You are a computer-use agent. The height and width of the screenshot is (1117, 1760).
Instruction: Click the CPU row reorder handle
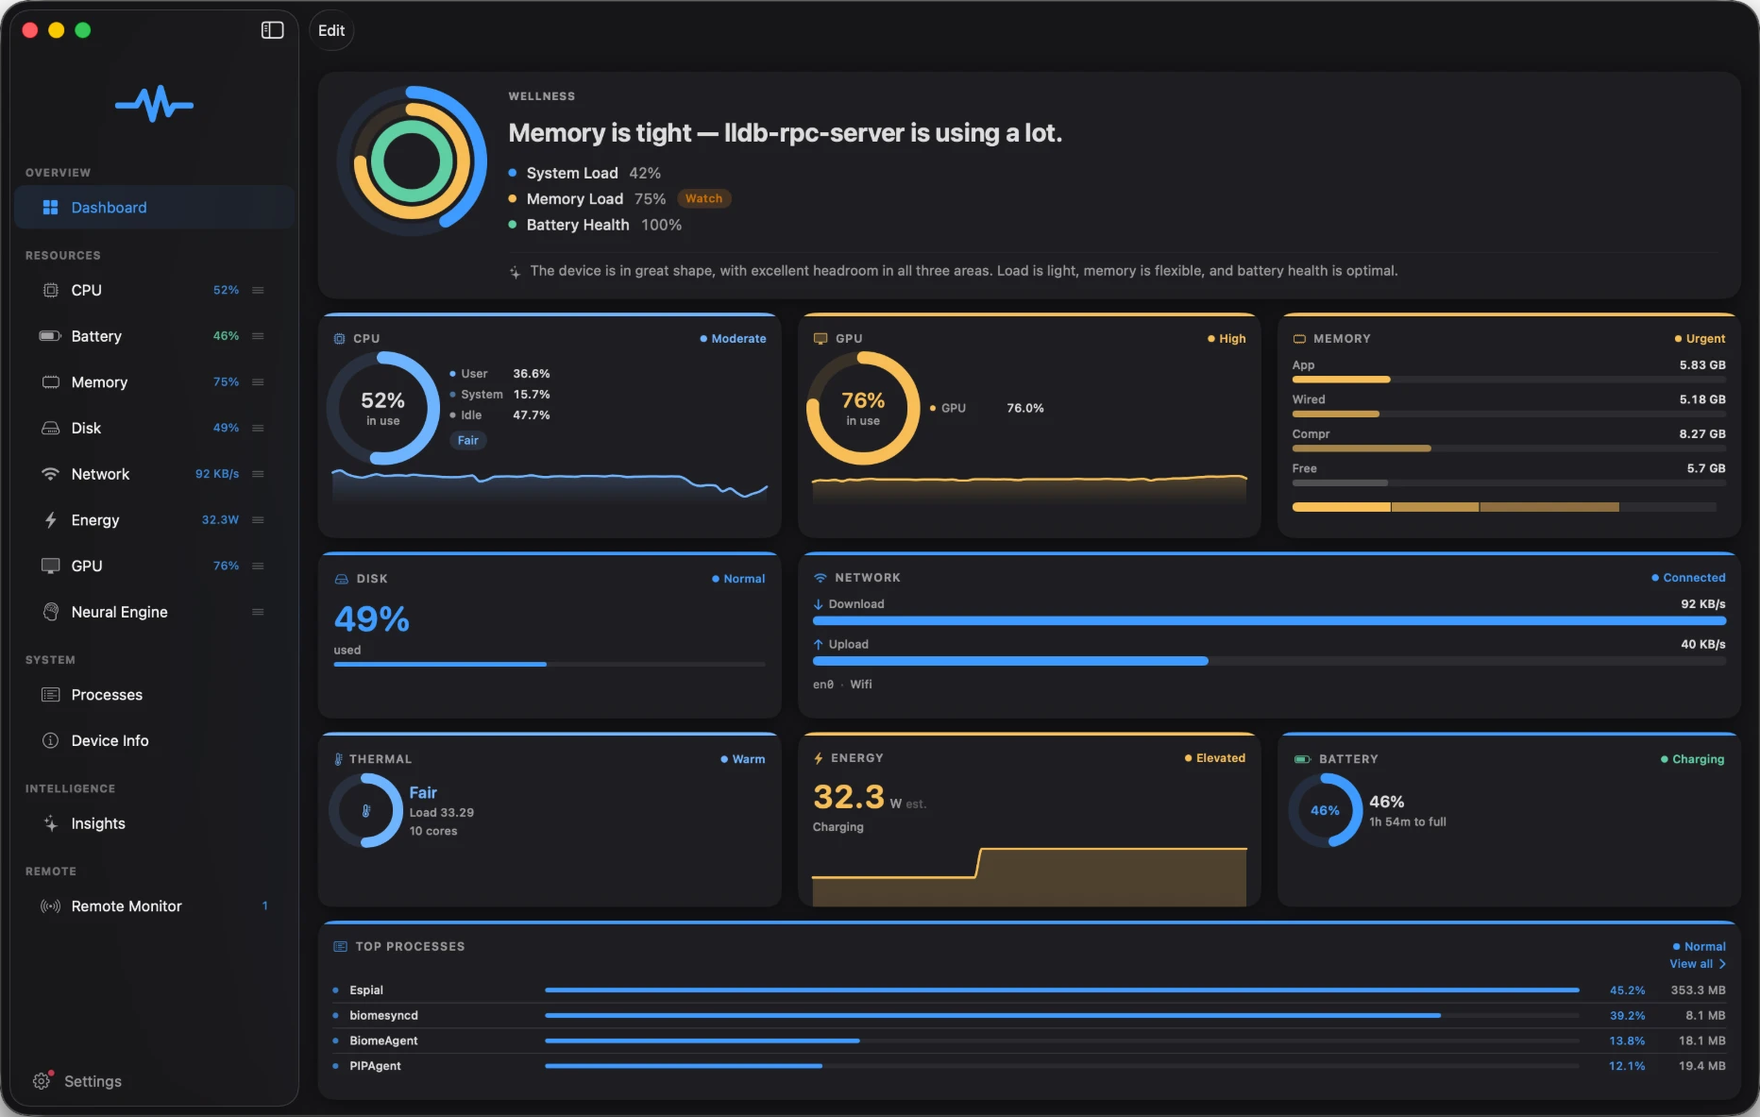[258, 290]
